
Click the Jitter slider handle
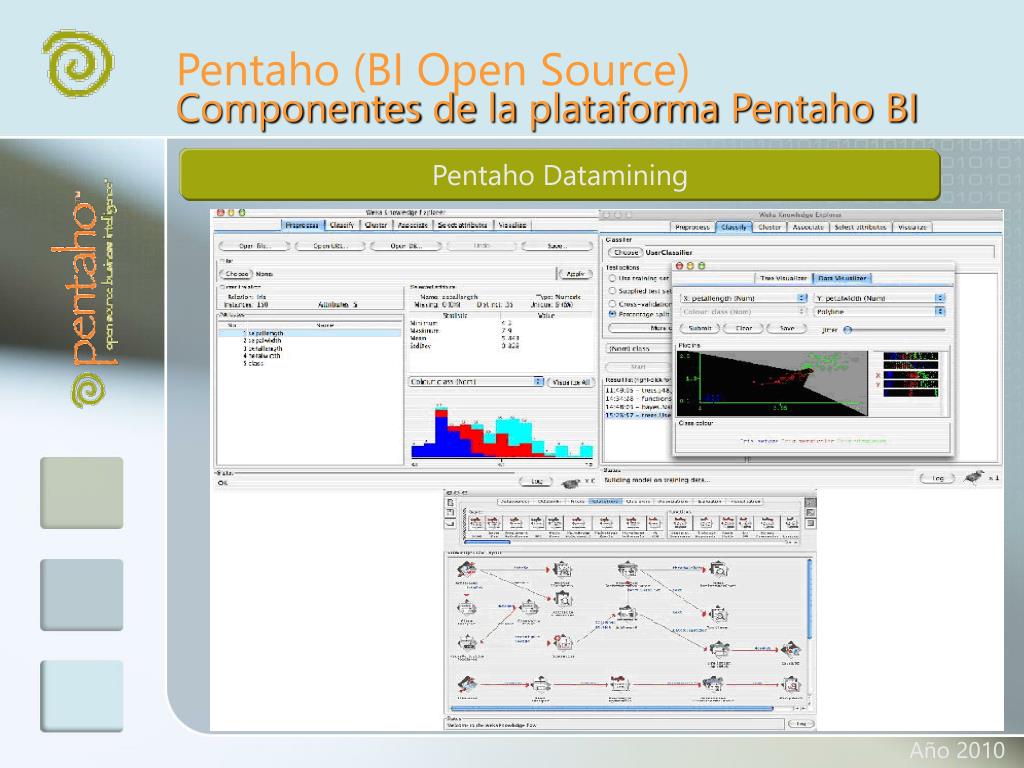[848, 330]
